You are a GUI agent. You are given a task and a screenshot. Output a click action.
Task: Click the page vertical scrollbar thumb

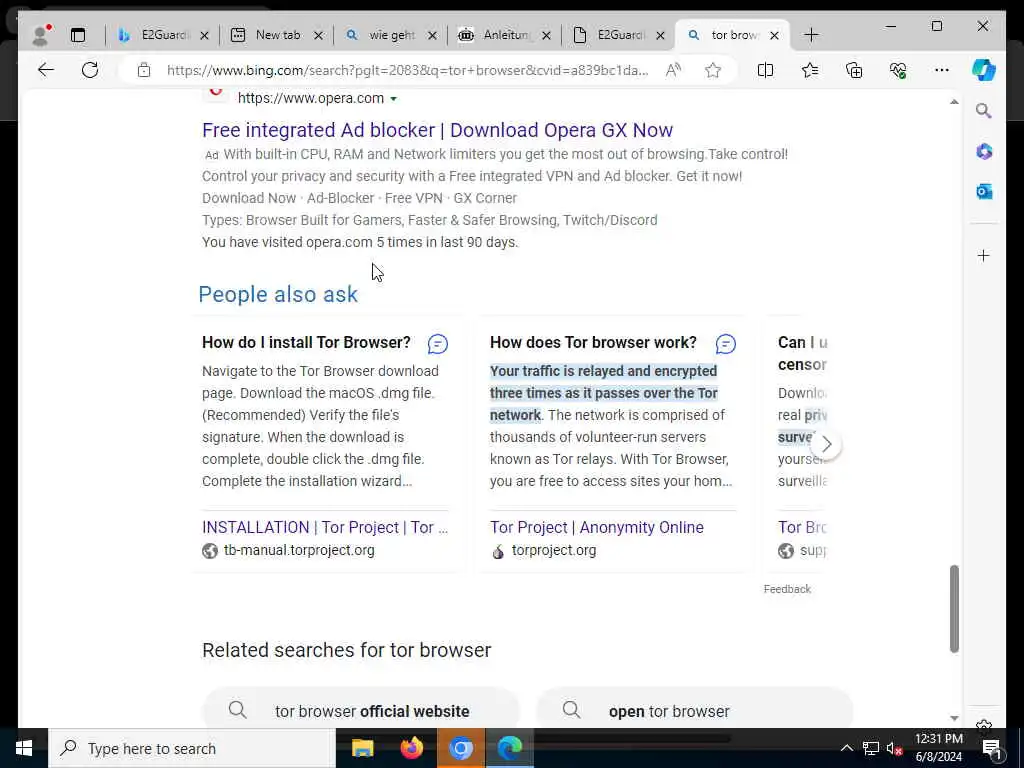pyautogui.click(x=954, y=609)
